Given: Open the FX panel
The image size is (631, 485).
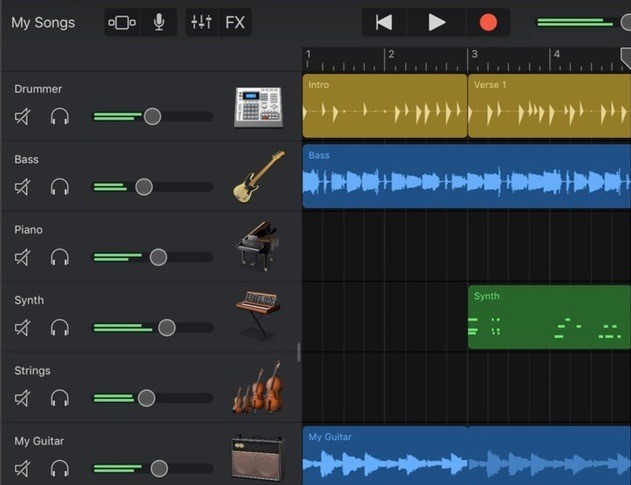Looking at the screenshot, I should click(235, 22).
